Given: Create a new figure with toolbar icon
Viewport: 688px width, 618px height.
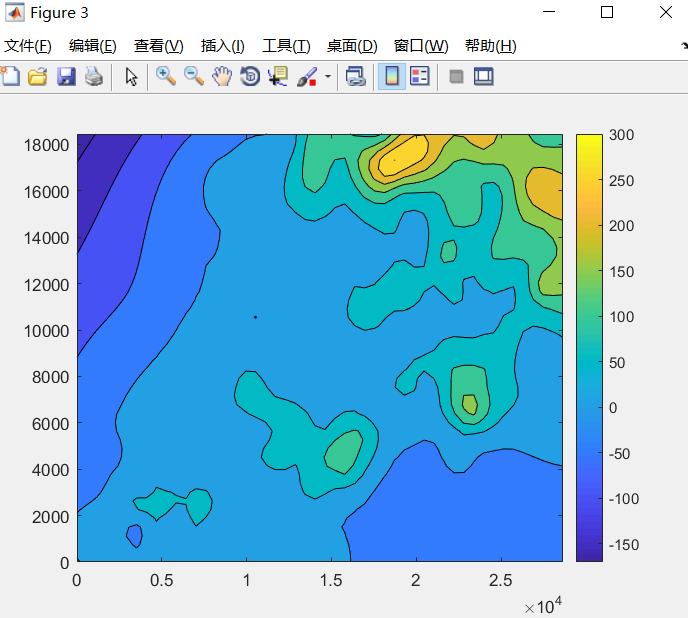Looking at the screenshot, I should pos(11,76).
